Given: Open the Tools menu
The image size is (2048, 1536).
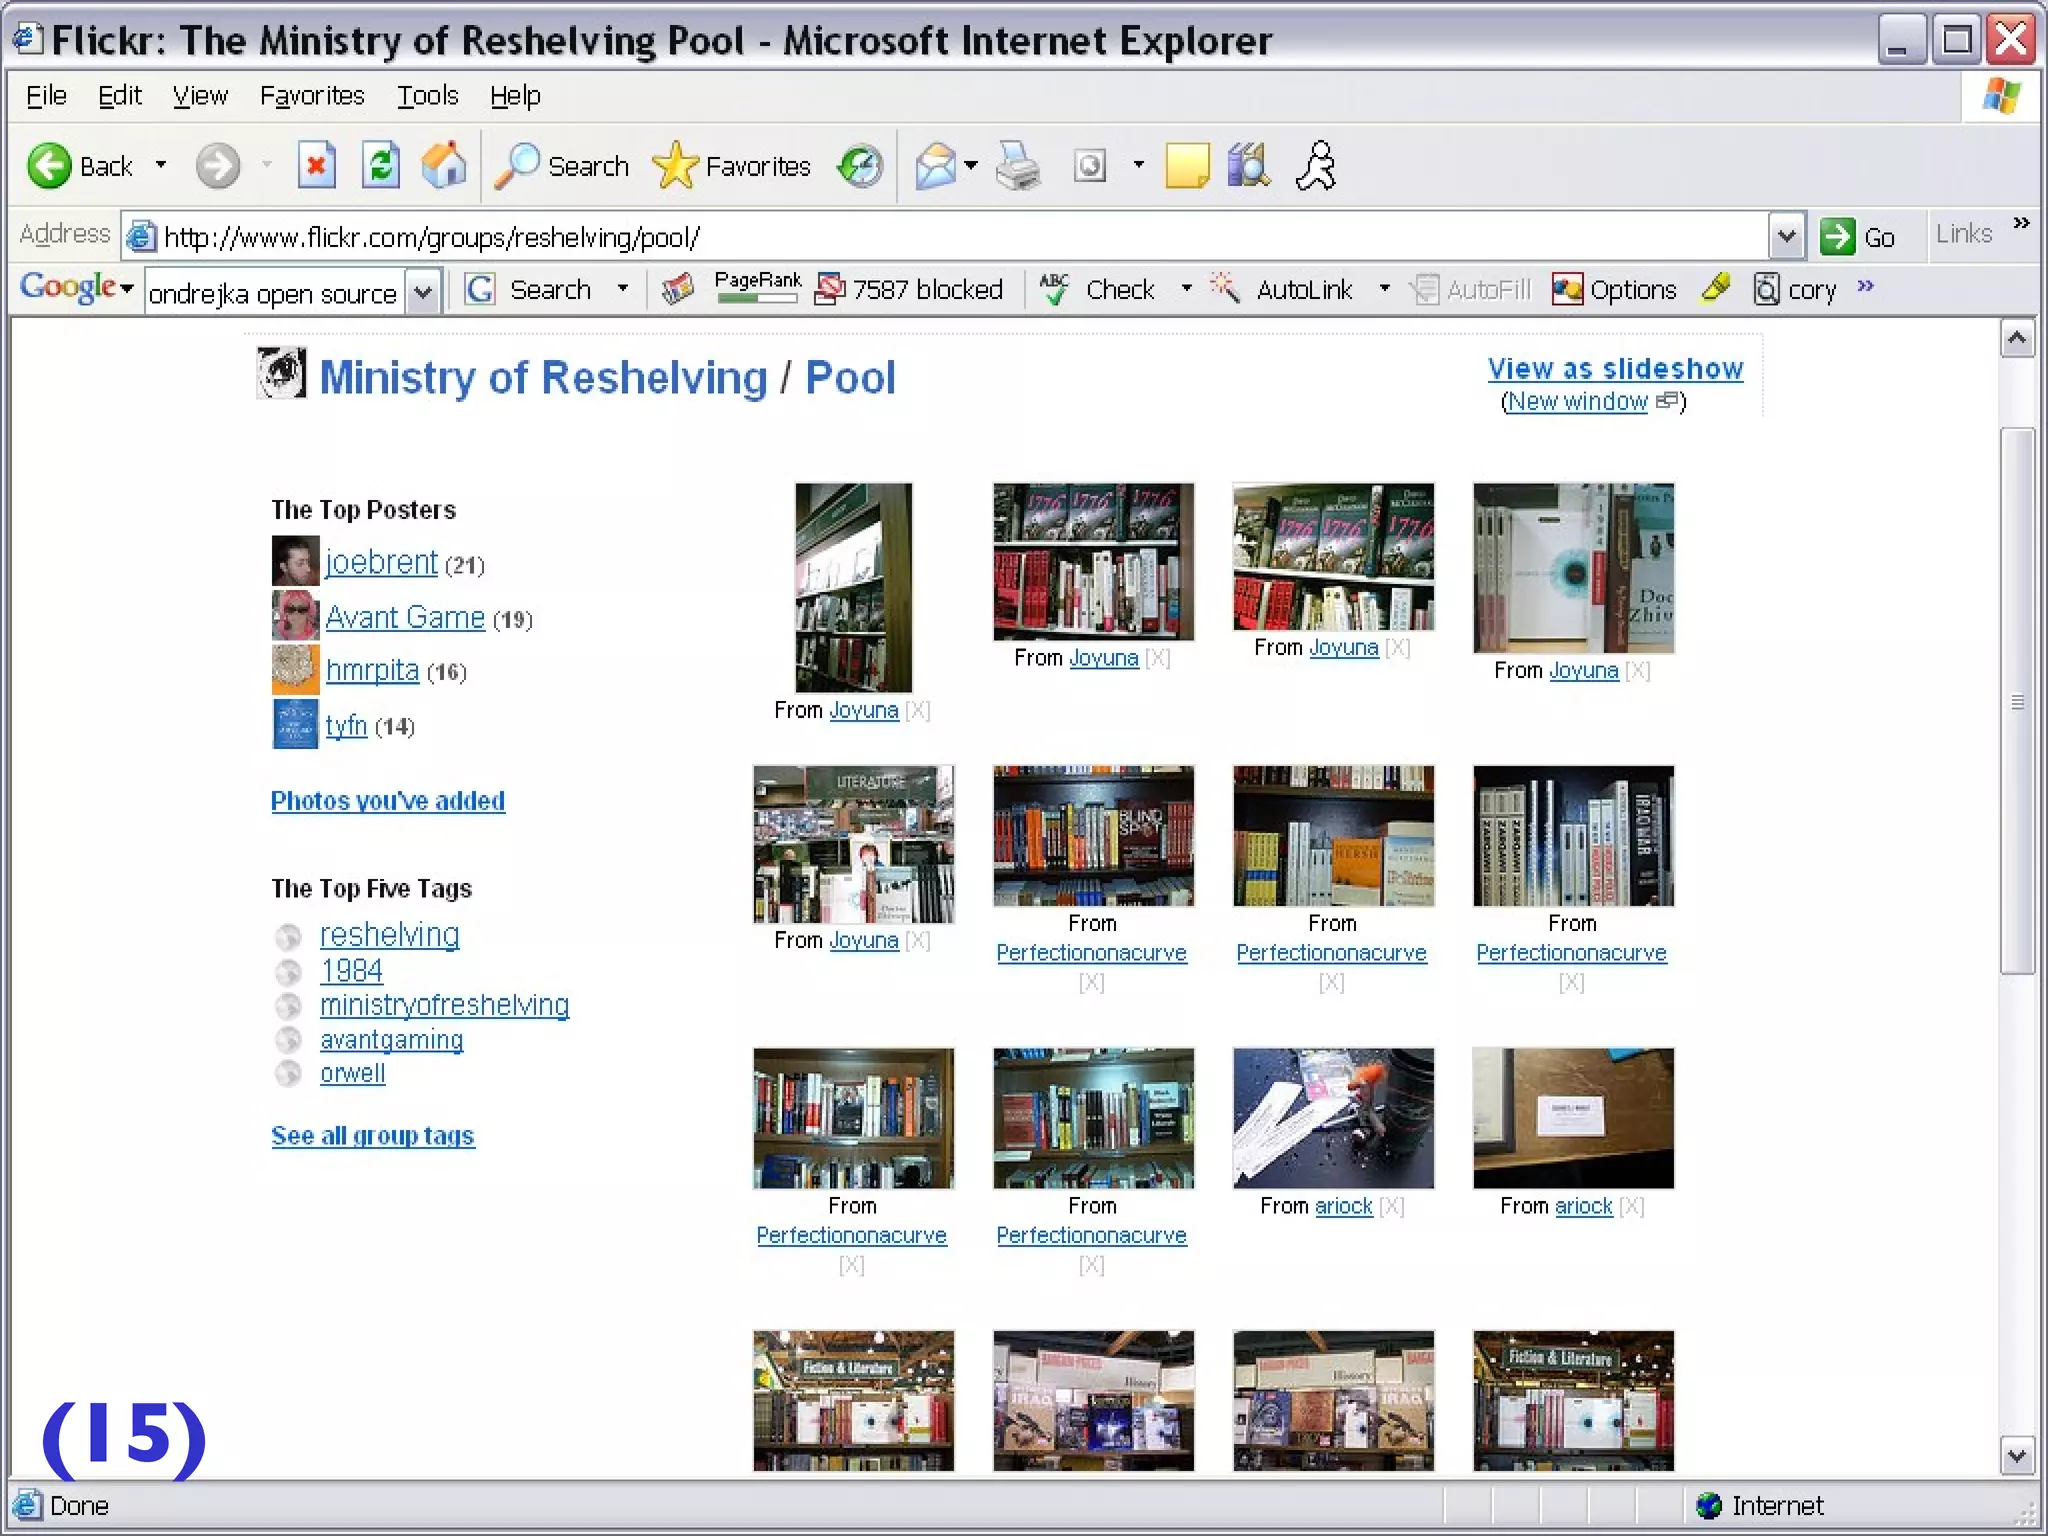Looking at the screenshot, I should pyautogui.click(x=427, y=96).
